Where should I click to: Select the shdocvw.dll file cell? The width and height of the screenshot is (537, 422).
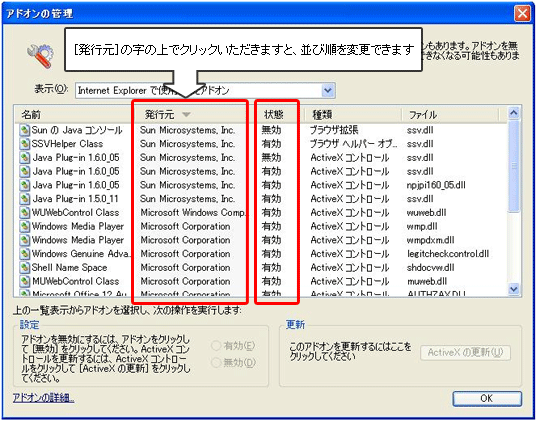point(430,268)
